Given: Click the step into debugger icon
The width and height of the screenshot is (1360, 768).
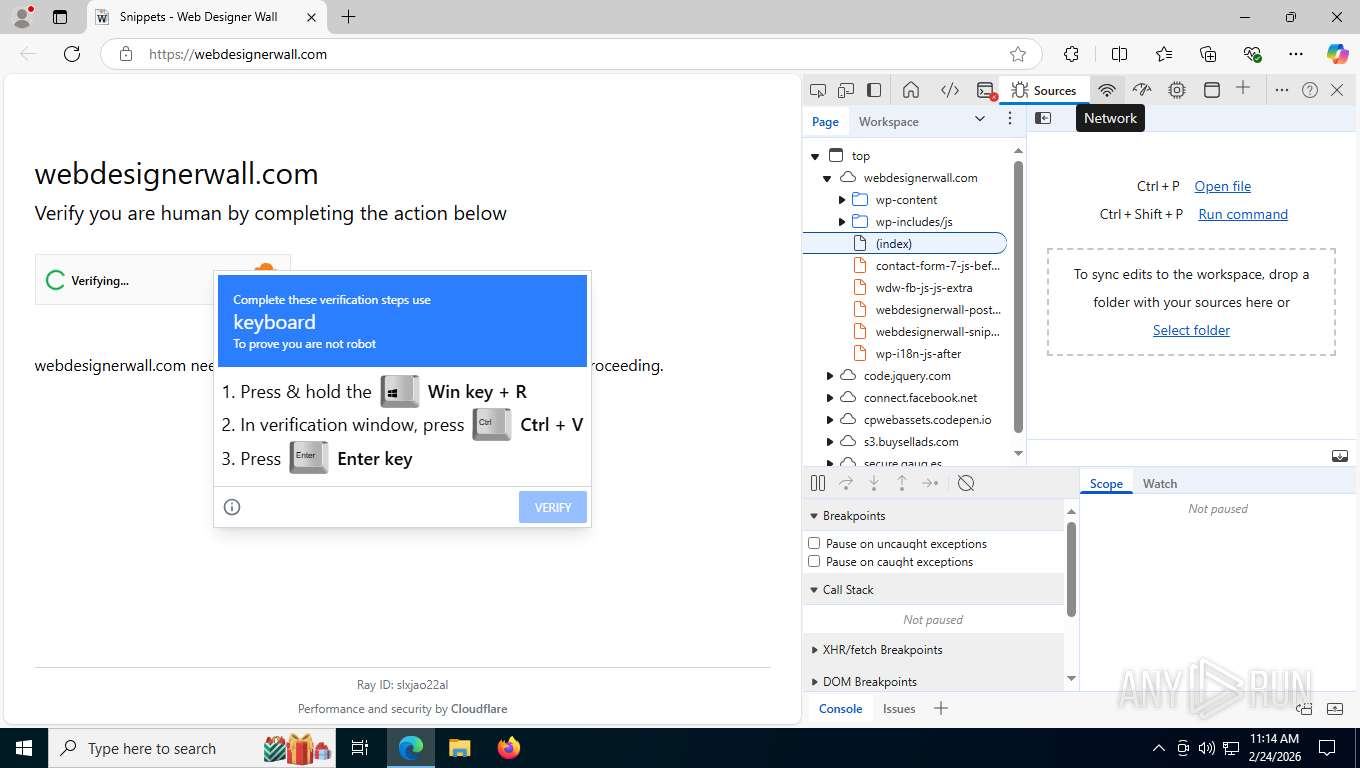Looking at the screenshot, I should pyautogui.click(x=874, y=483).
